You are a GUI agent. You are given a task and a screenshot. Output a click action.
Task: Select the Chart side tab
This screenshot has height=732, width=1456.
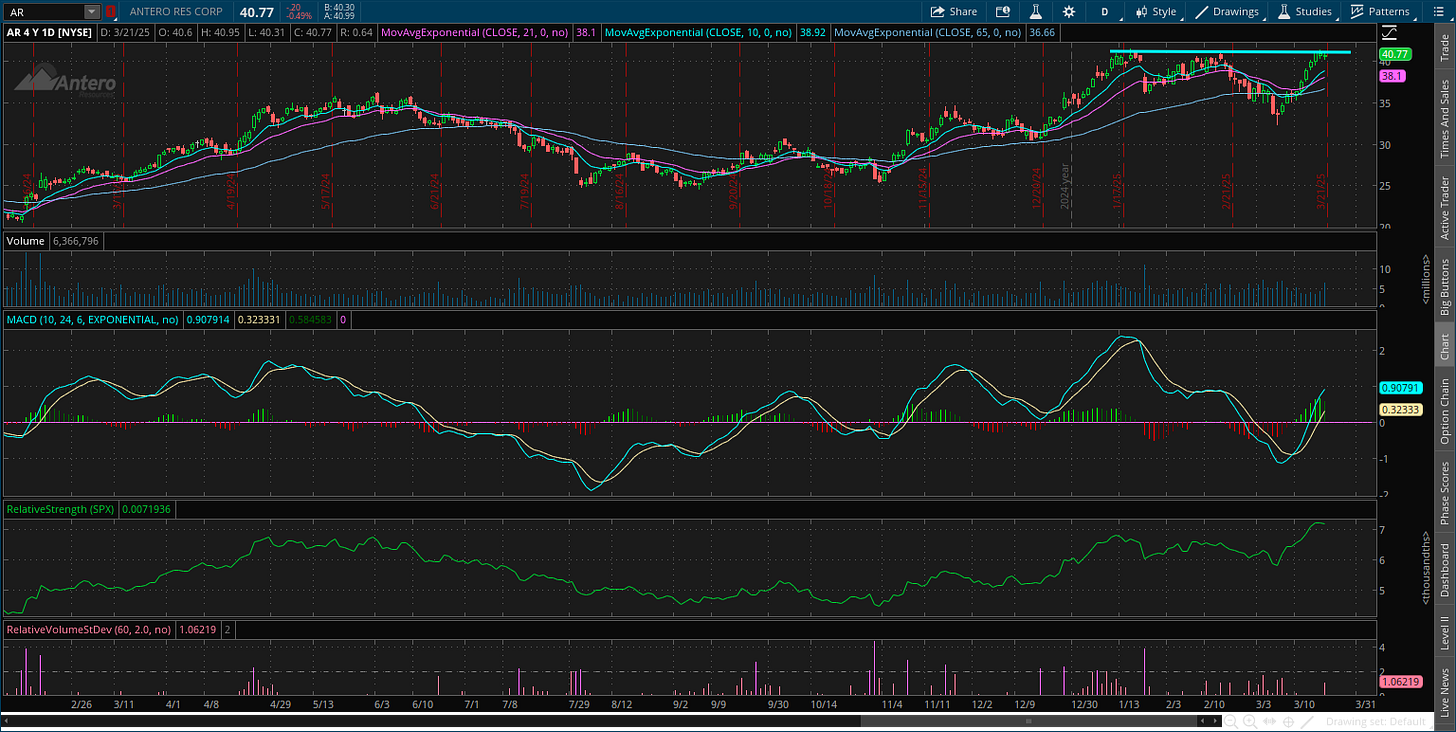click(x=1444, y=346)
